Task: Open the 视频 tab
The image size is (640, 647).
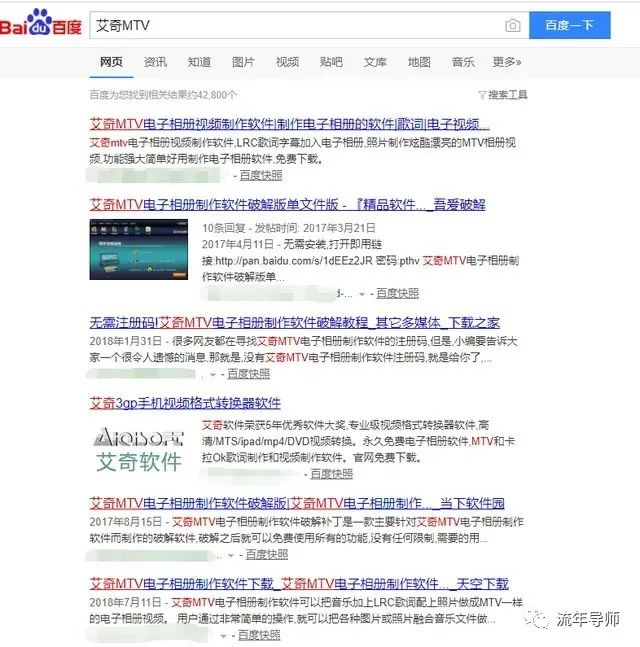Action: 287,62
